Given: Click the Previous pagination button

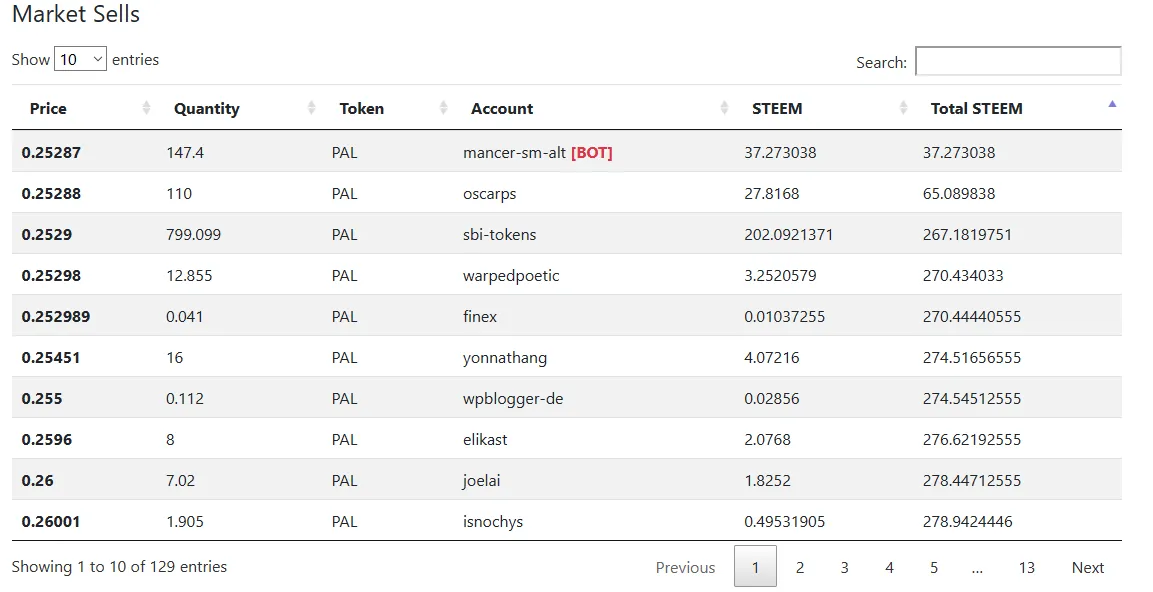Looking at the screenshot, I should (x=685, y=567).
